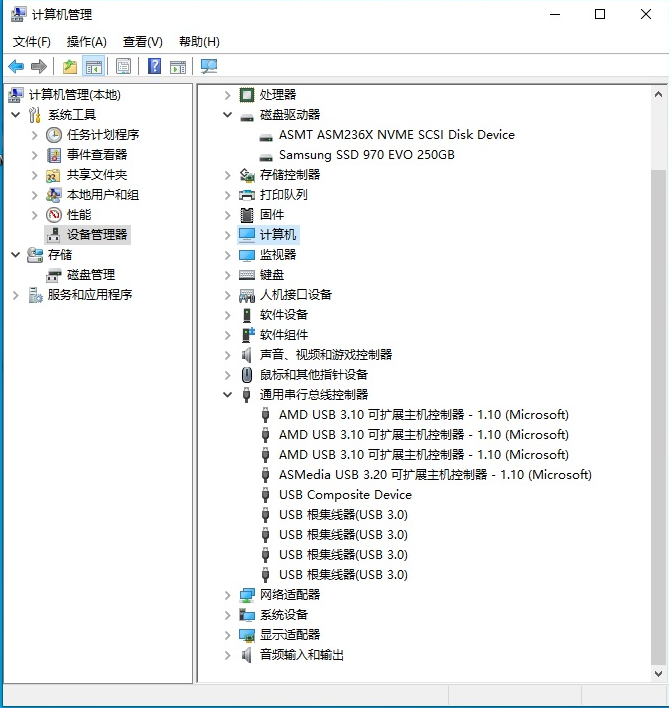Expand the 监视器 category arrow
The width and height of the screenshot is (669, 708).
[x=228, y=255]
